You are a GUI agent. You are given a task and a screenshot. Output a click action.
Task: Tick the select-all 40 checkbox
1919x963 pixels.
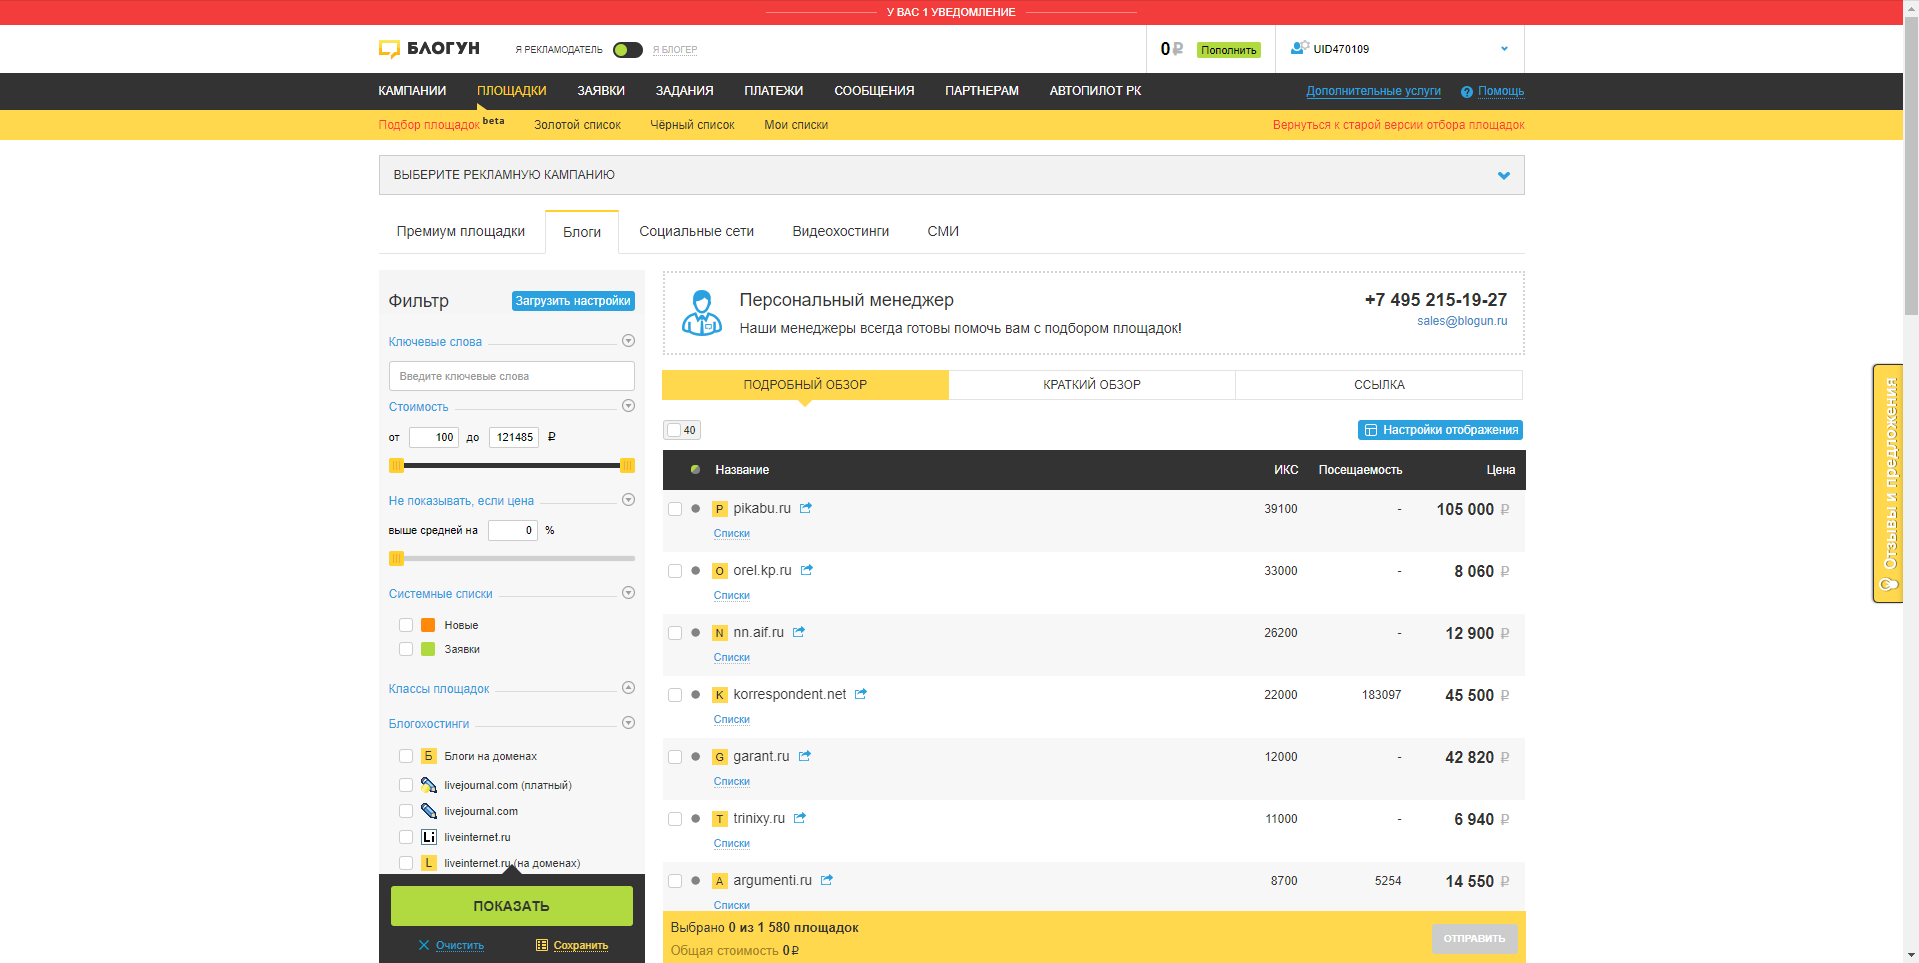point(674,430)
